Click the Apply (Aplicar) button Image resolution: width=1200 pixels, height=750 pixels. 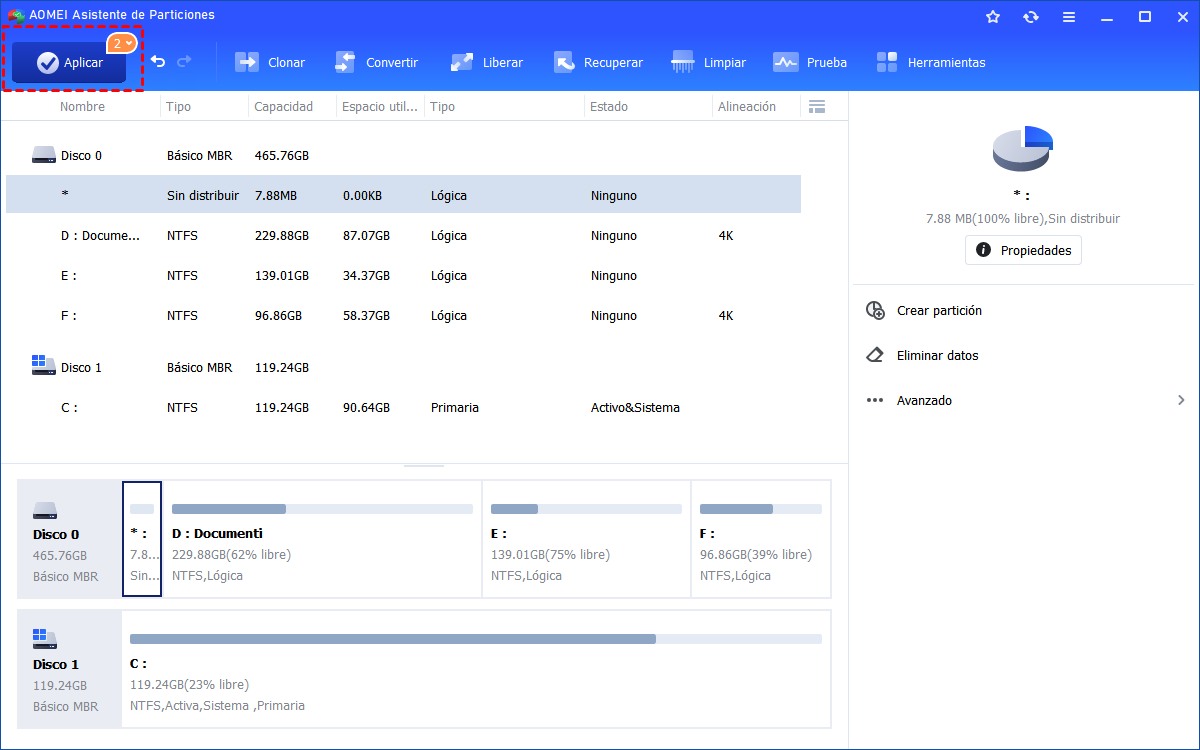(69, 63)
